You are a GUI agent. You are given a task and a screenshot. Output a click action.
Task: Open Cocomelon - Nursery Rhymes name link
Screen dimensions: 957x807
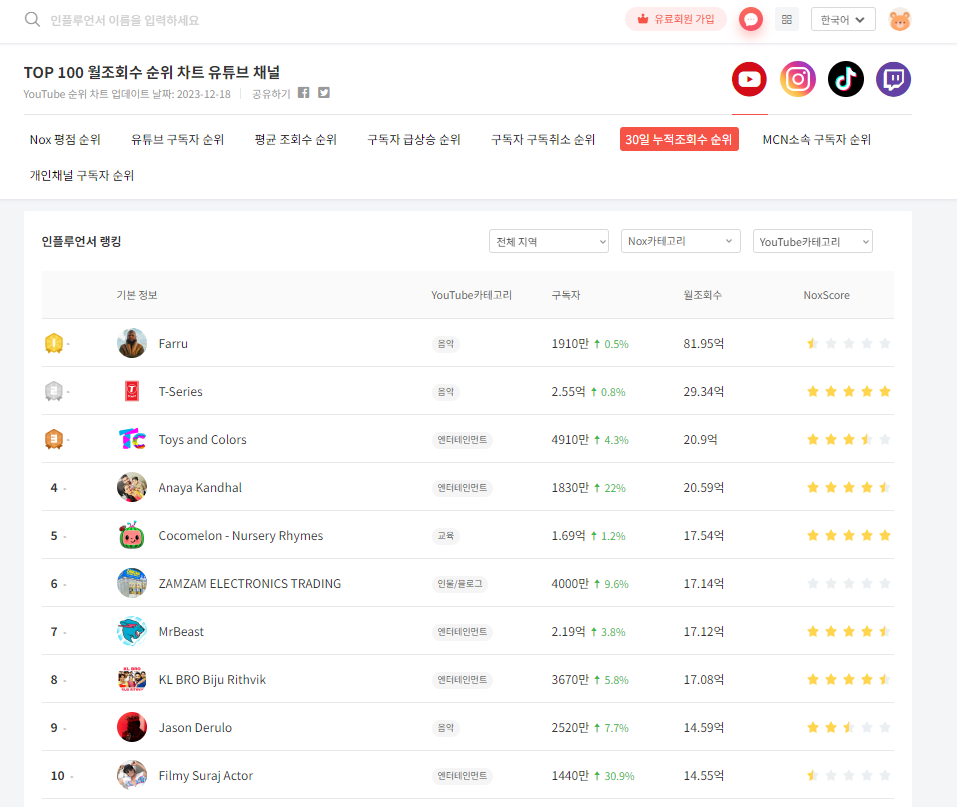pos(240,536)
